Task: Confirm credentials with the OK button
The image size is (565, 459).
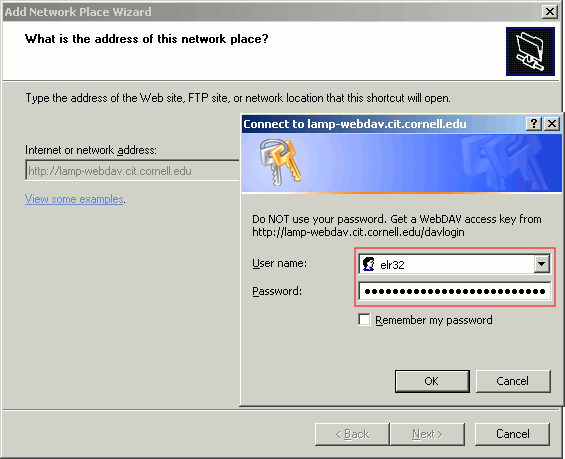Action: pos(432,381)
